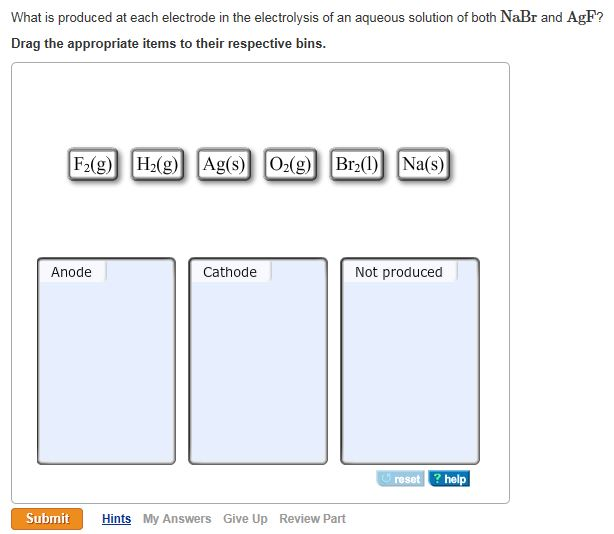
Task: Click the F₂(g) draggable tile
Action: pyautogui.click(x=93, y=164)
